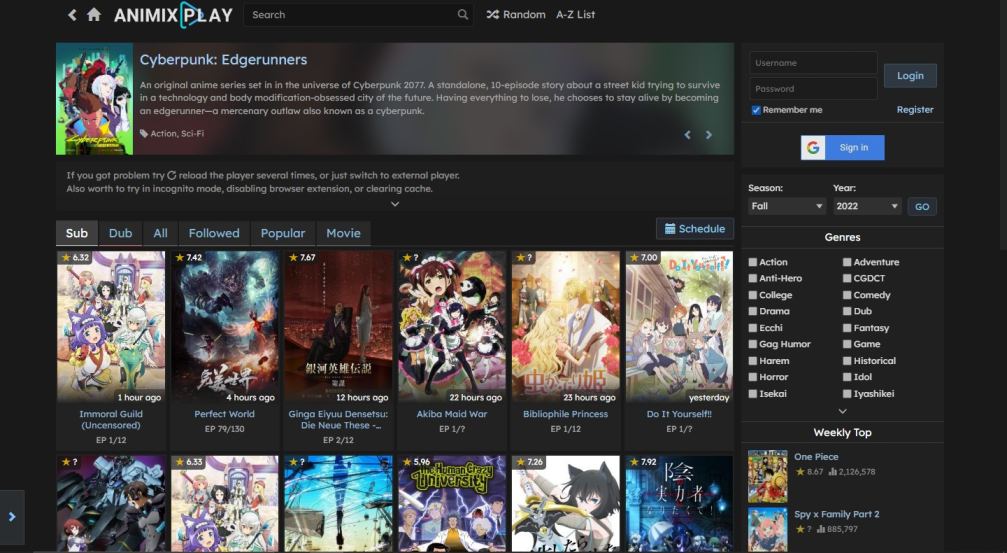Switch to the Dub tab

(x=120, y=233)
